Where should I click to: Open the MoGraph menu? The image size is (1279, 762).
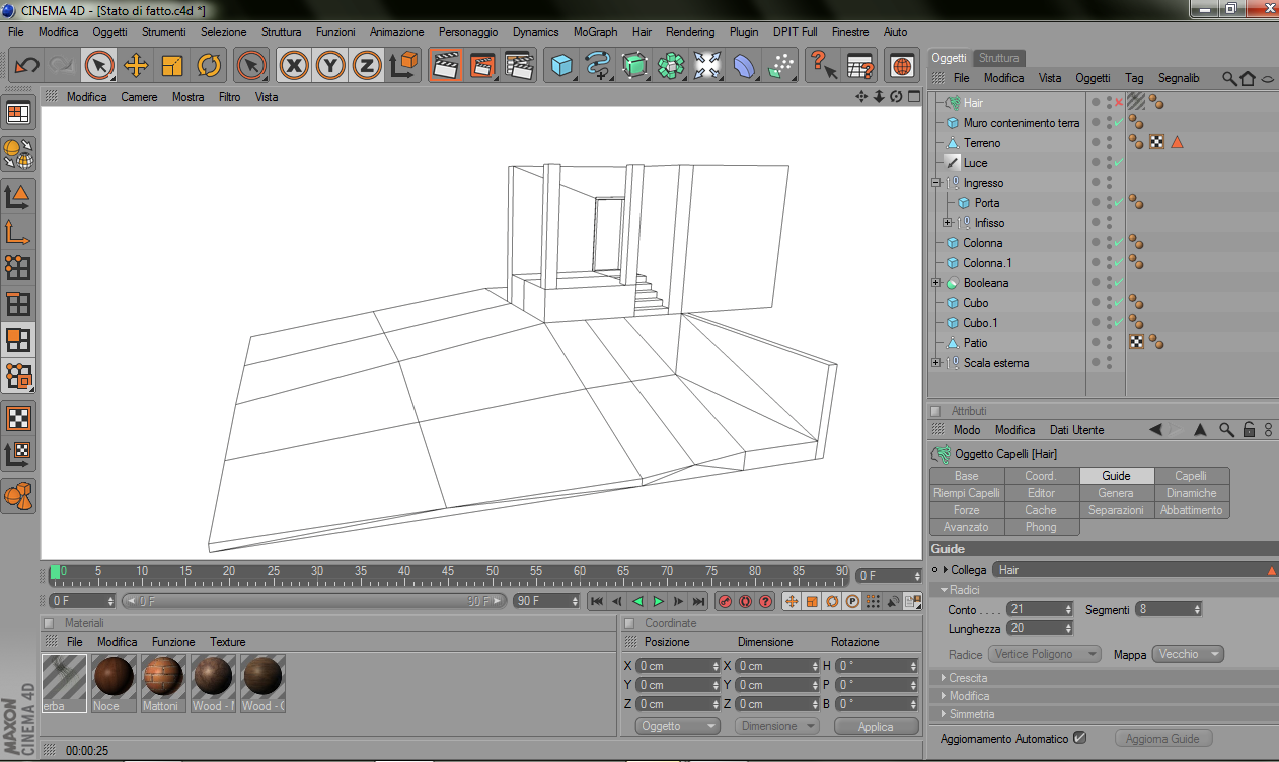tap(595, 32)
